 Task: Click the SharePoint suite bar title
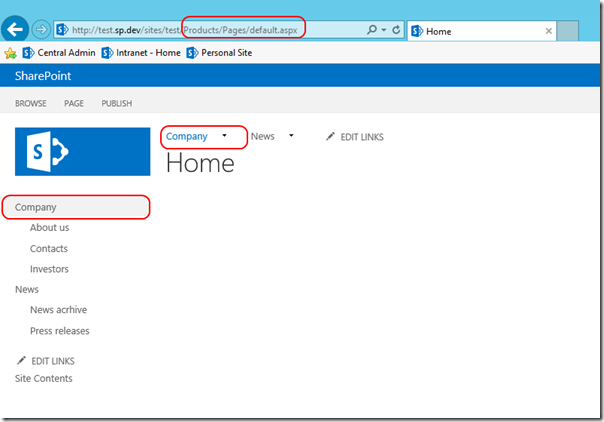tap(43, 76)
